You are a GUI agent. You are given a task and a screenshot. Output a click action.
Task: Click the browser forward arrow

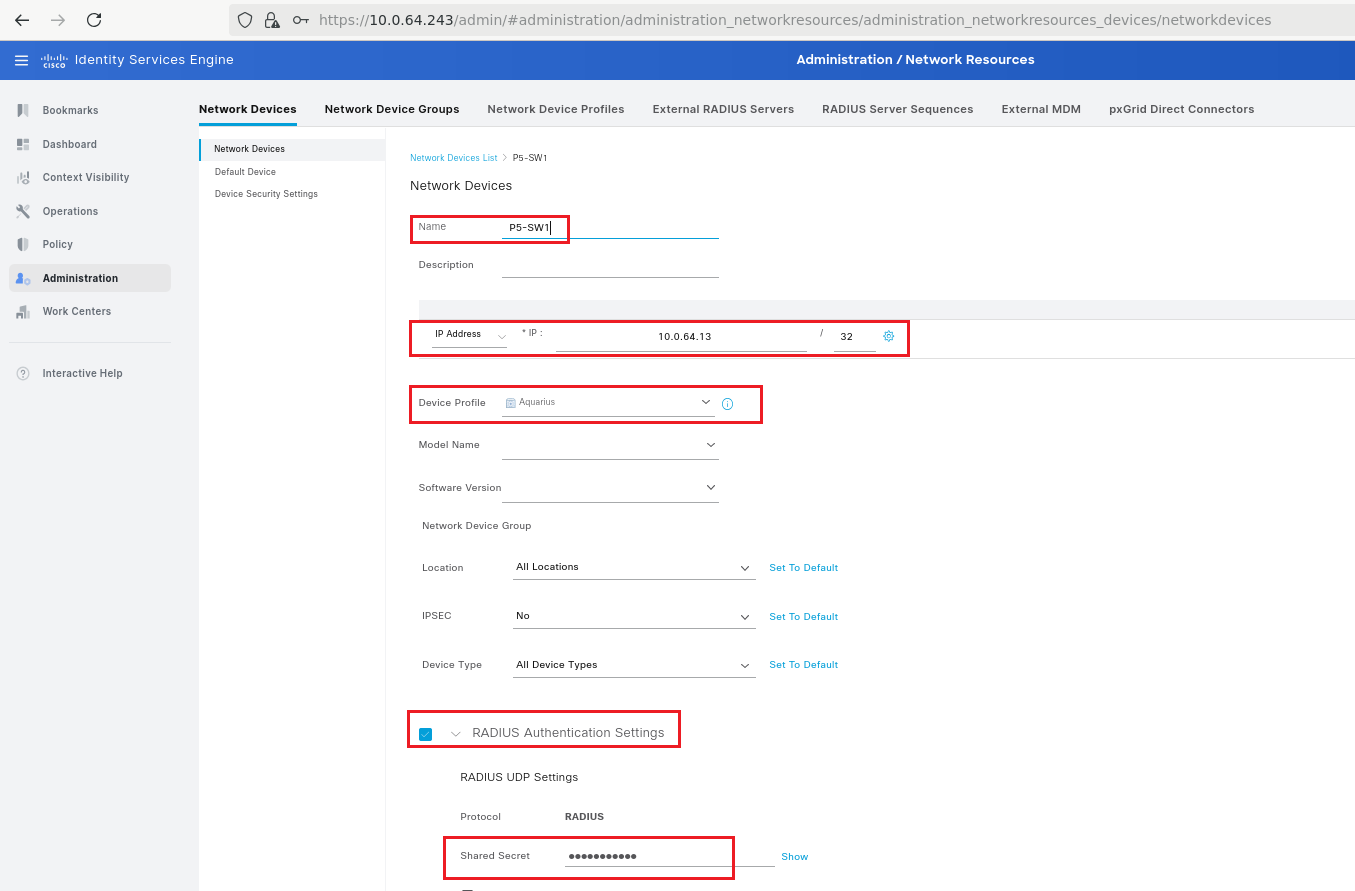[x=58, y=20]
